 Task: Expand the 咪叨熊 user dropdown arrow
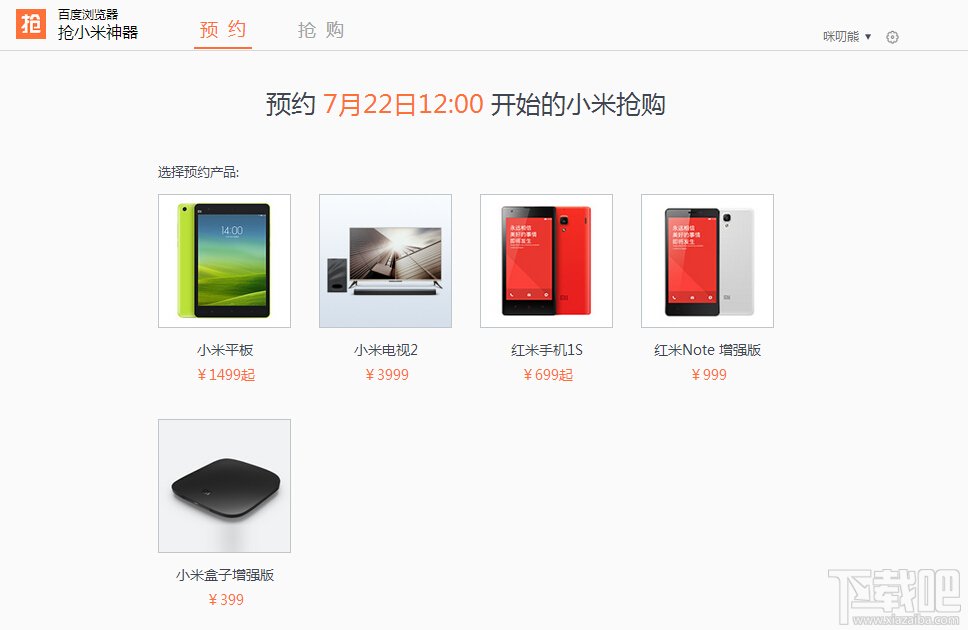(868, 36)
